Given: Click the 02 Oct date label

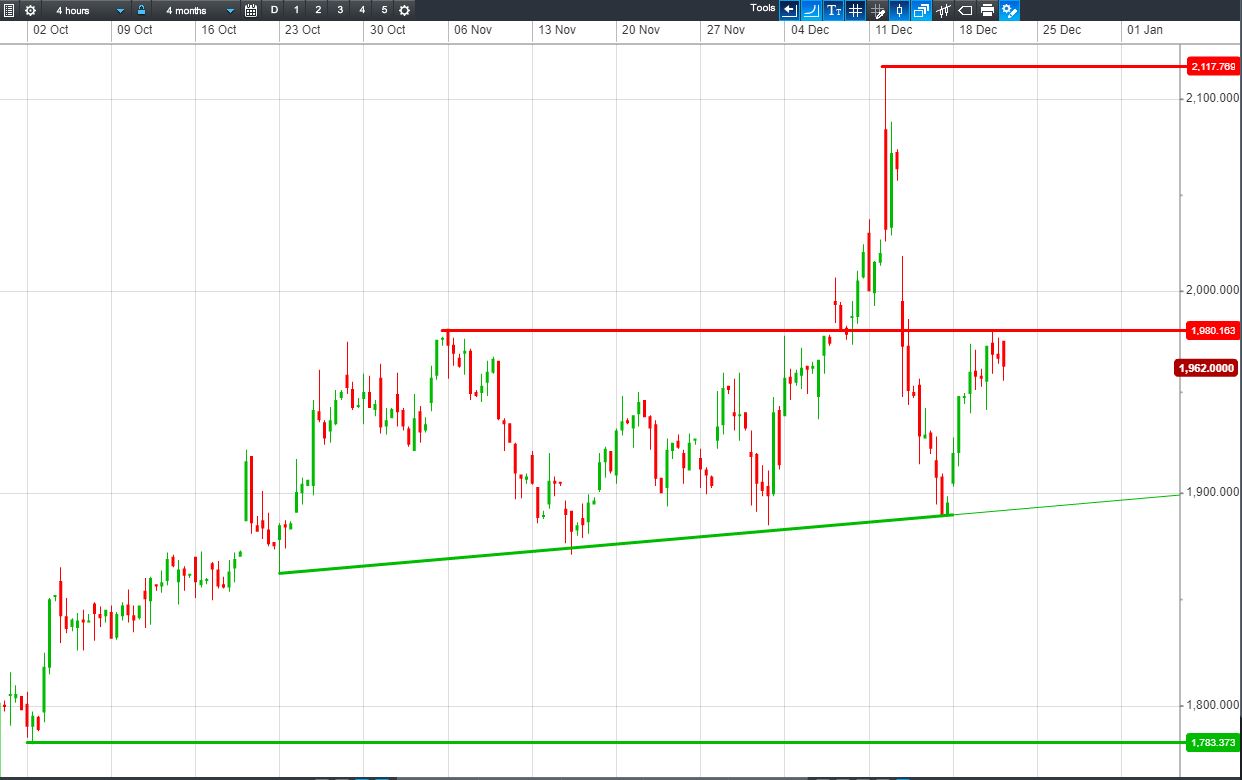Looking at the screenshot, I should (50, 30).
